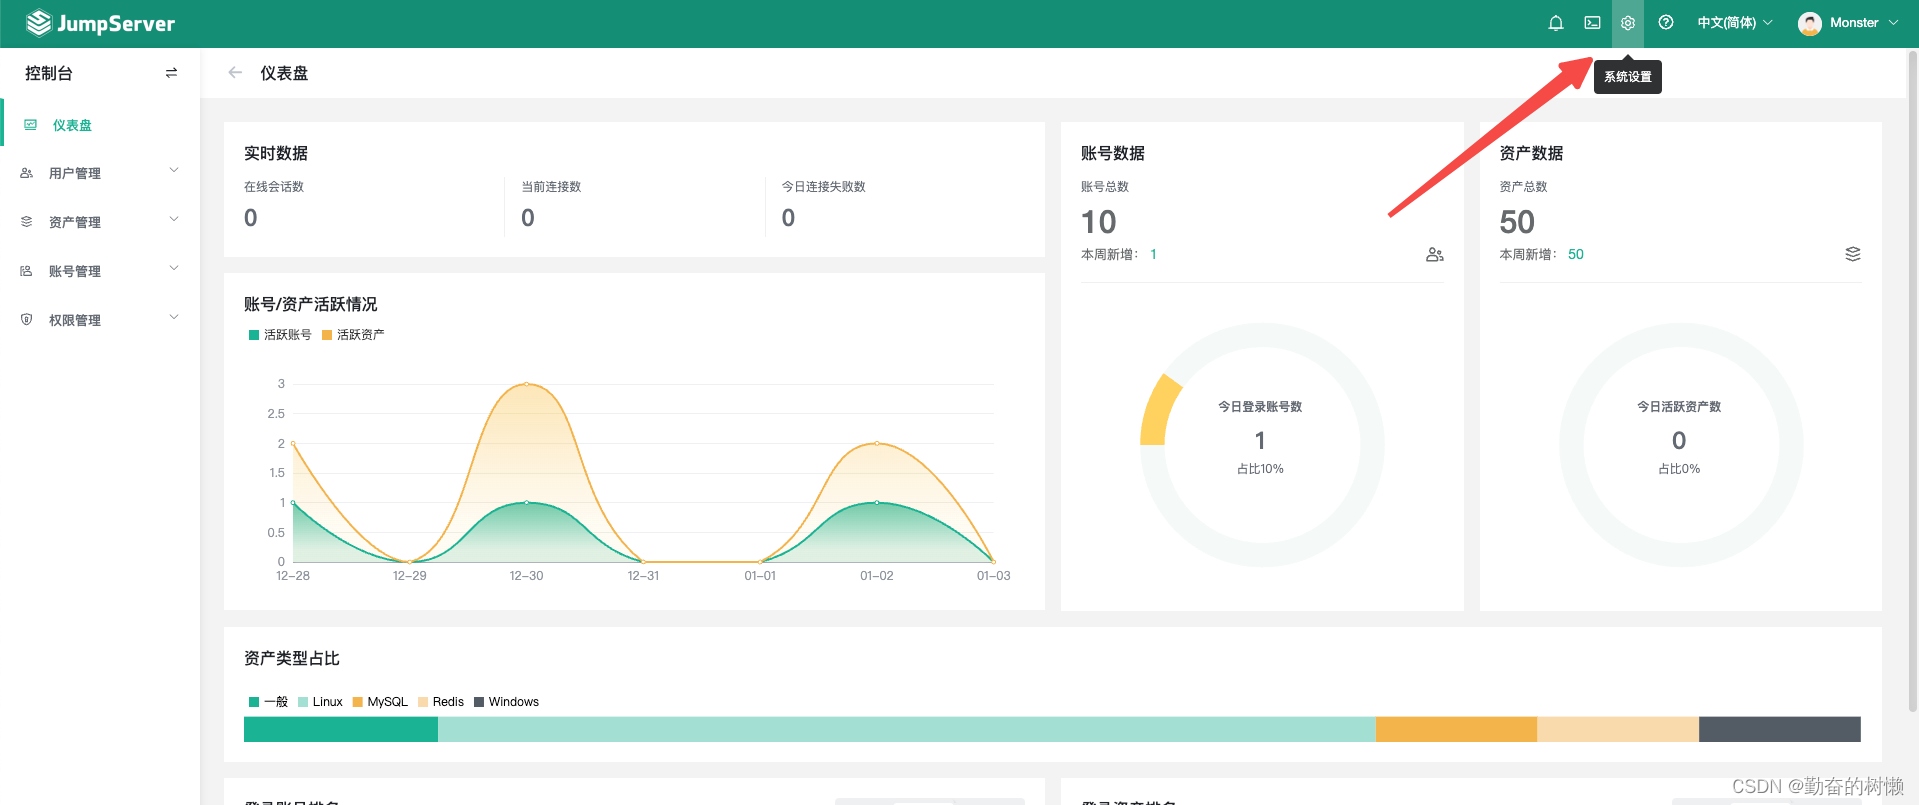
Task: Click the 12-30 peak chart point
Action: [x=527, y=384]
